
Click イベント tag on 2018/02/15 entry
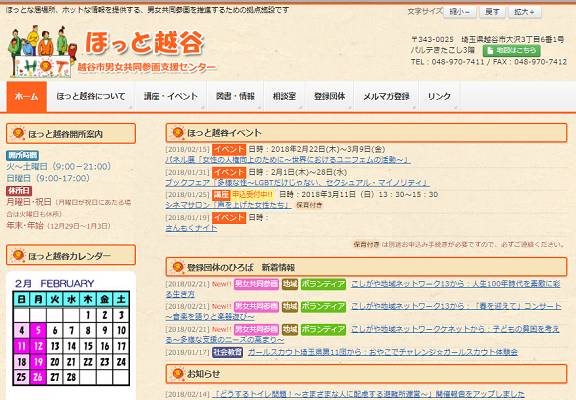point(229,149)
